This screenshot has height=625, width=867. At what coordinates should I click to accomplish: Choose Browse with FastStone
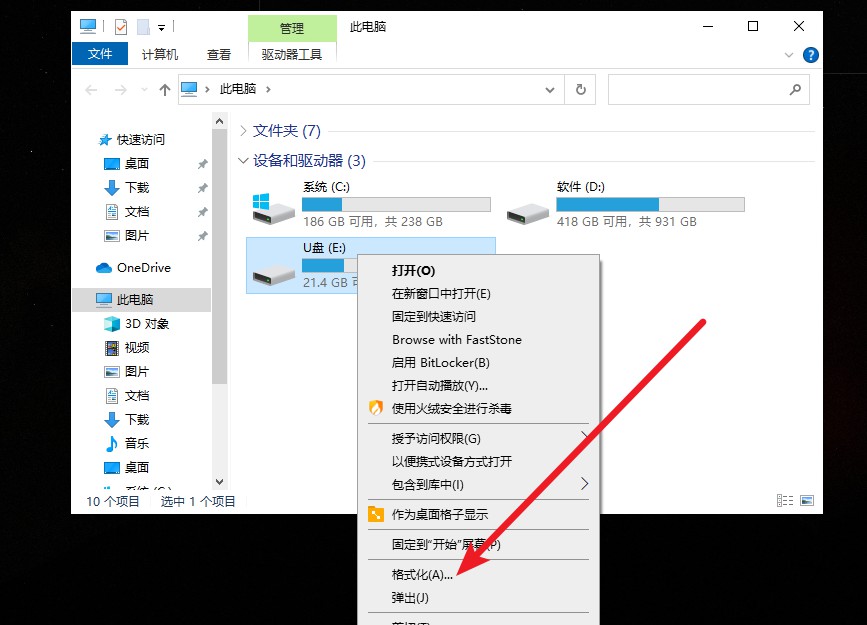[x=478, y=340]
